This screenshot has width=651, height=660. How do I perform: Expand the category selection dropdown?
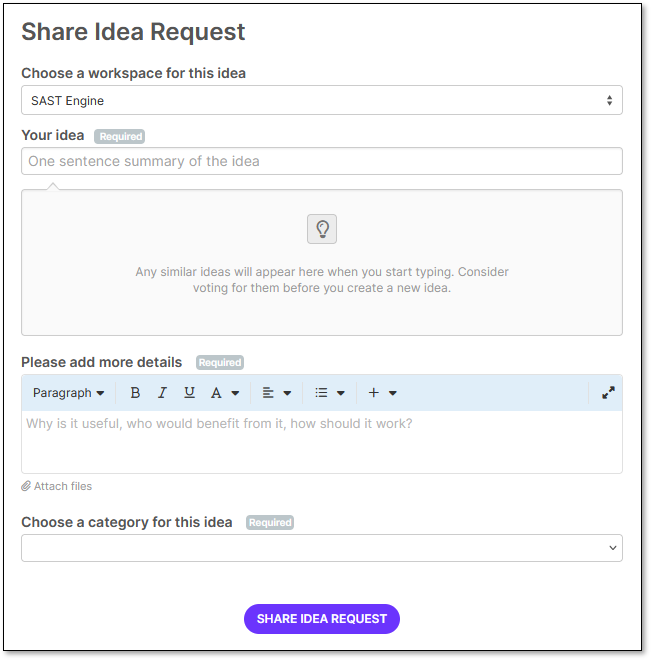point(322,548)
